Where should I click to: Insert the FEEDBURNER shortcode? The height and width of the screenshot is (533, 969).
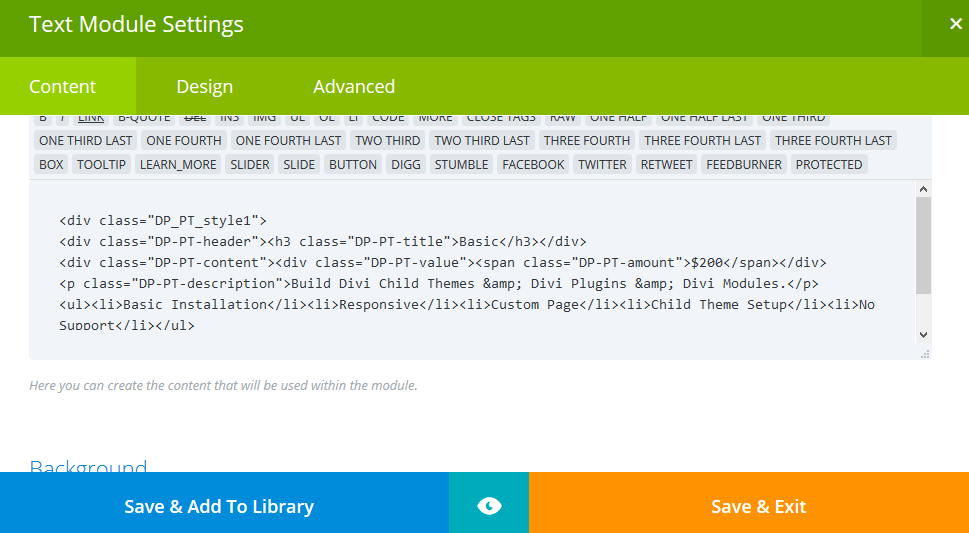click(743, 164)
